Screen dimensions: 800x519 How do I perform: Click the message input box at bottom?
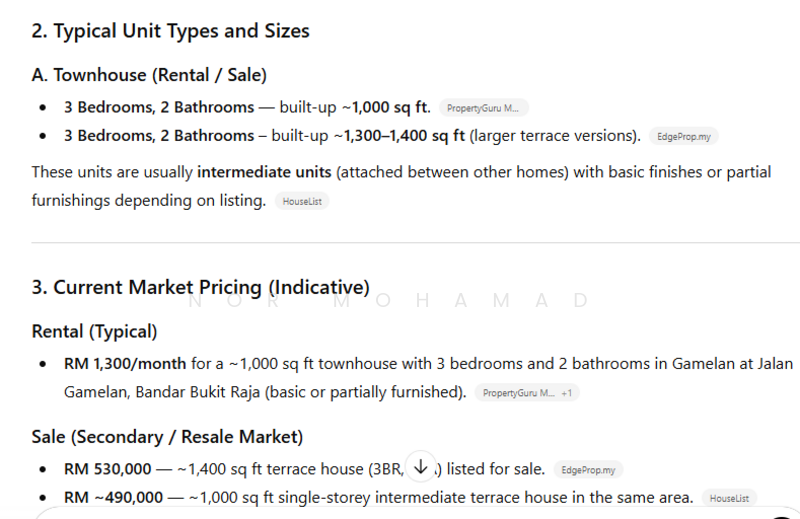click(x=400, y=514)
